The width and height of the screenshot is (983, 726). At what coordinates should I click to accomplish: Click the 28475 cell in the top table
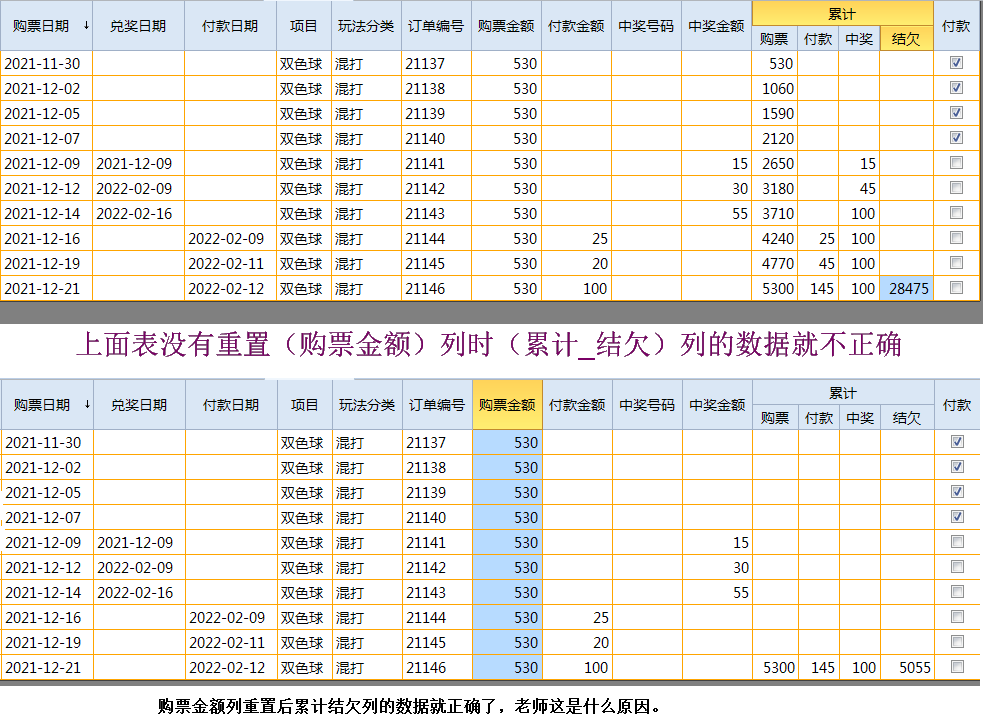click(907, 288)
